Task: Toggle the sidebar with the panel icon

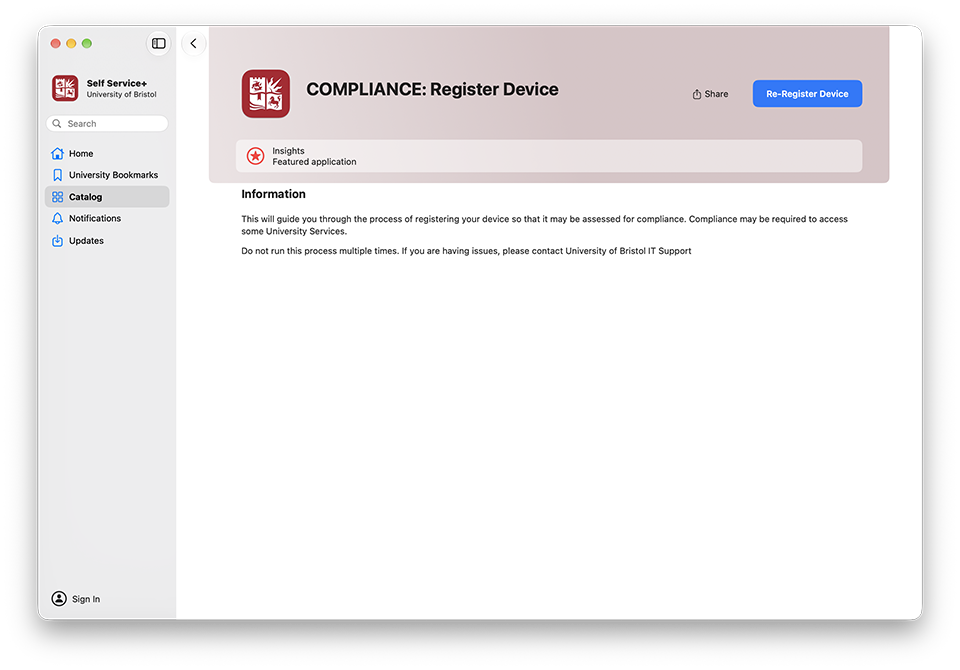Action: 159,43
